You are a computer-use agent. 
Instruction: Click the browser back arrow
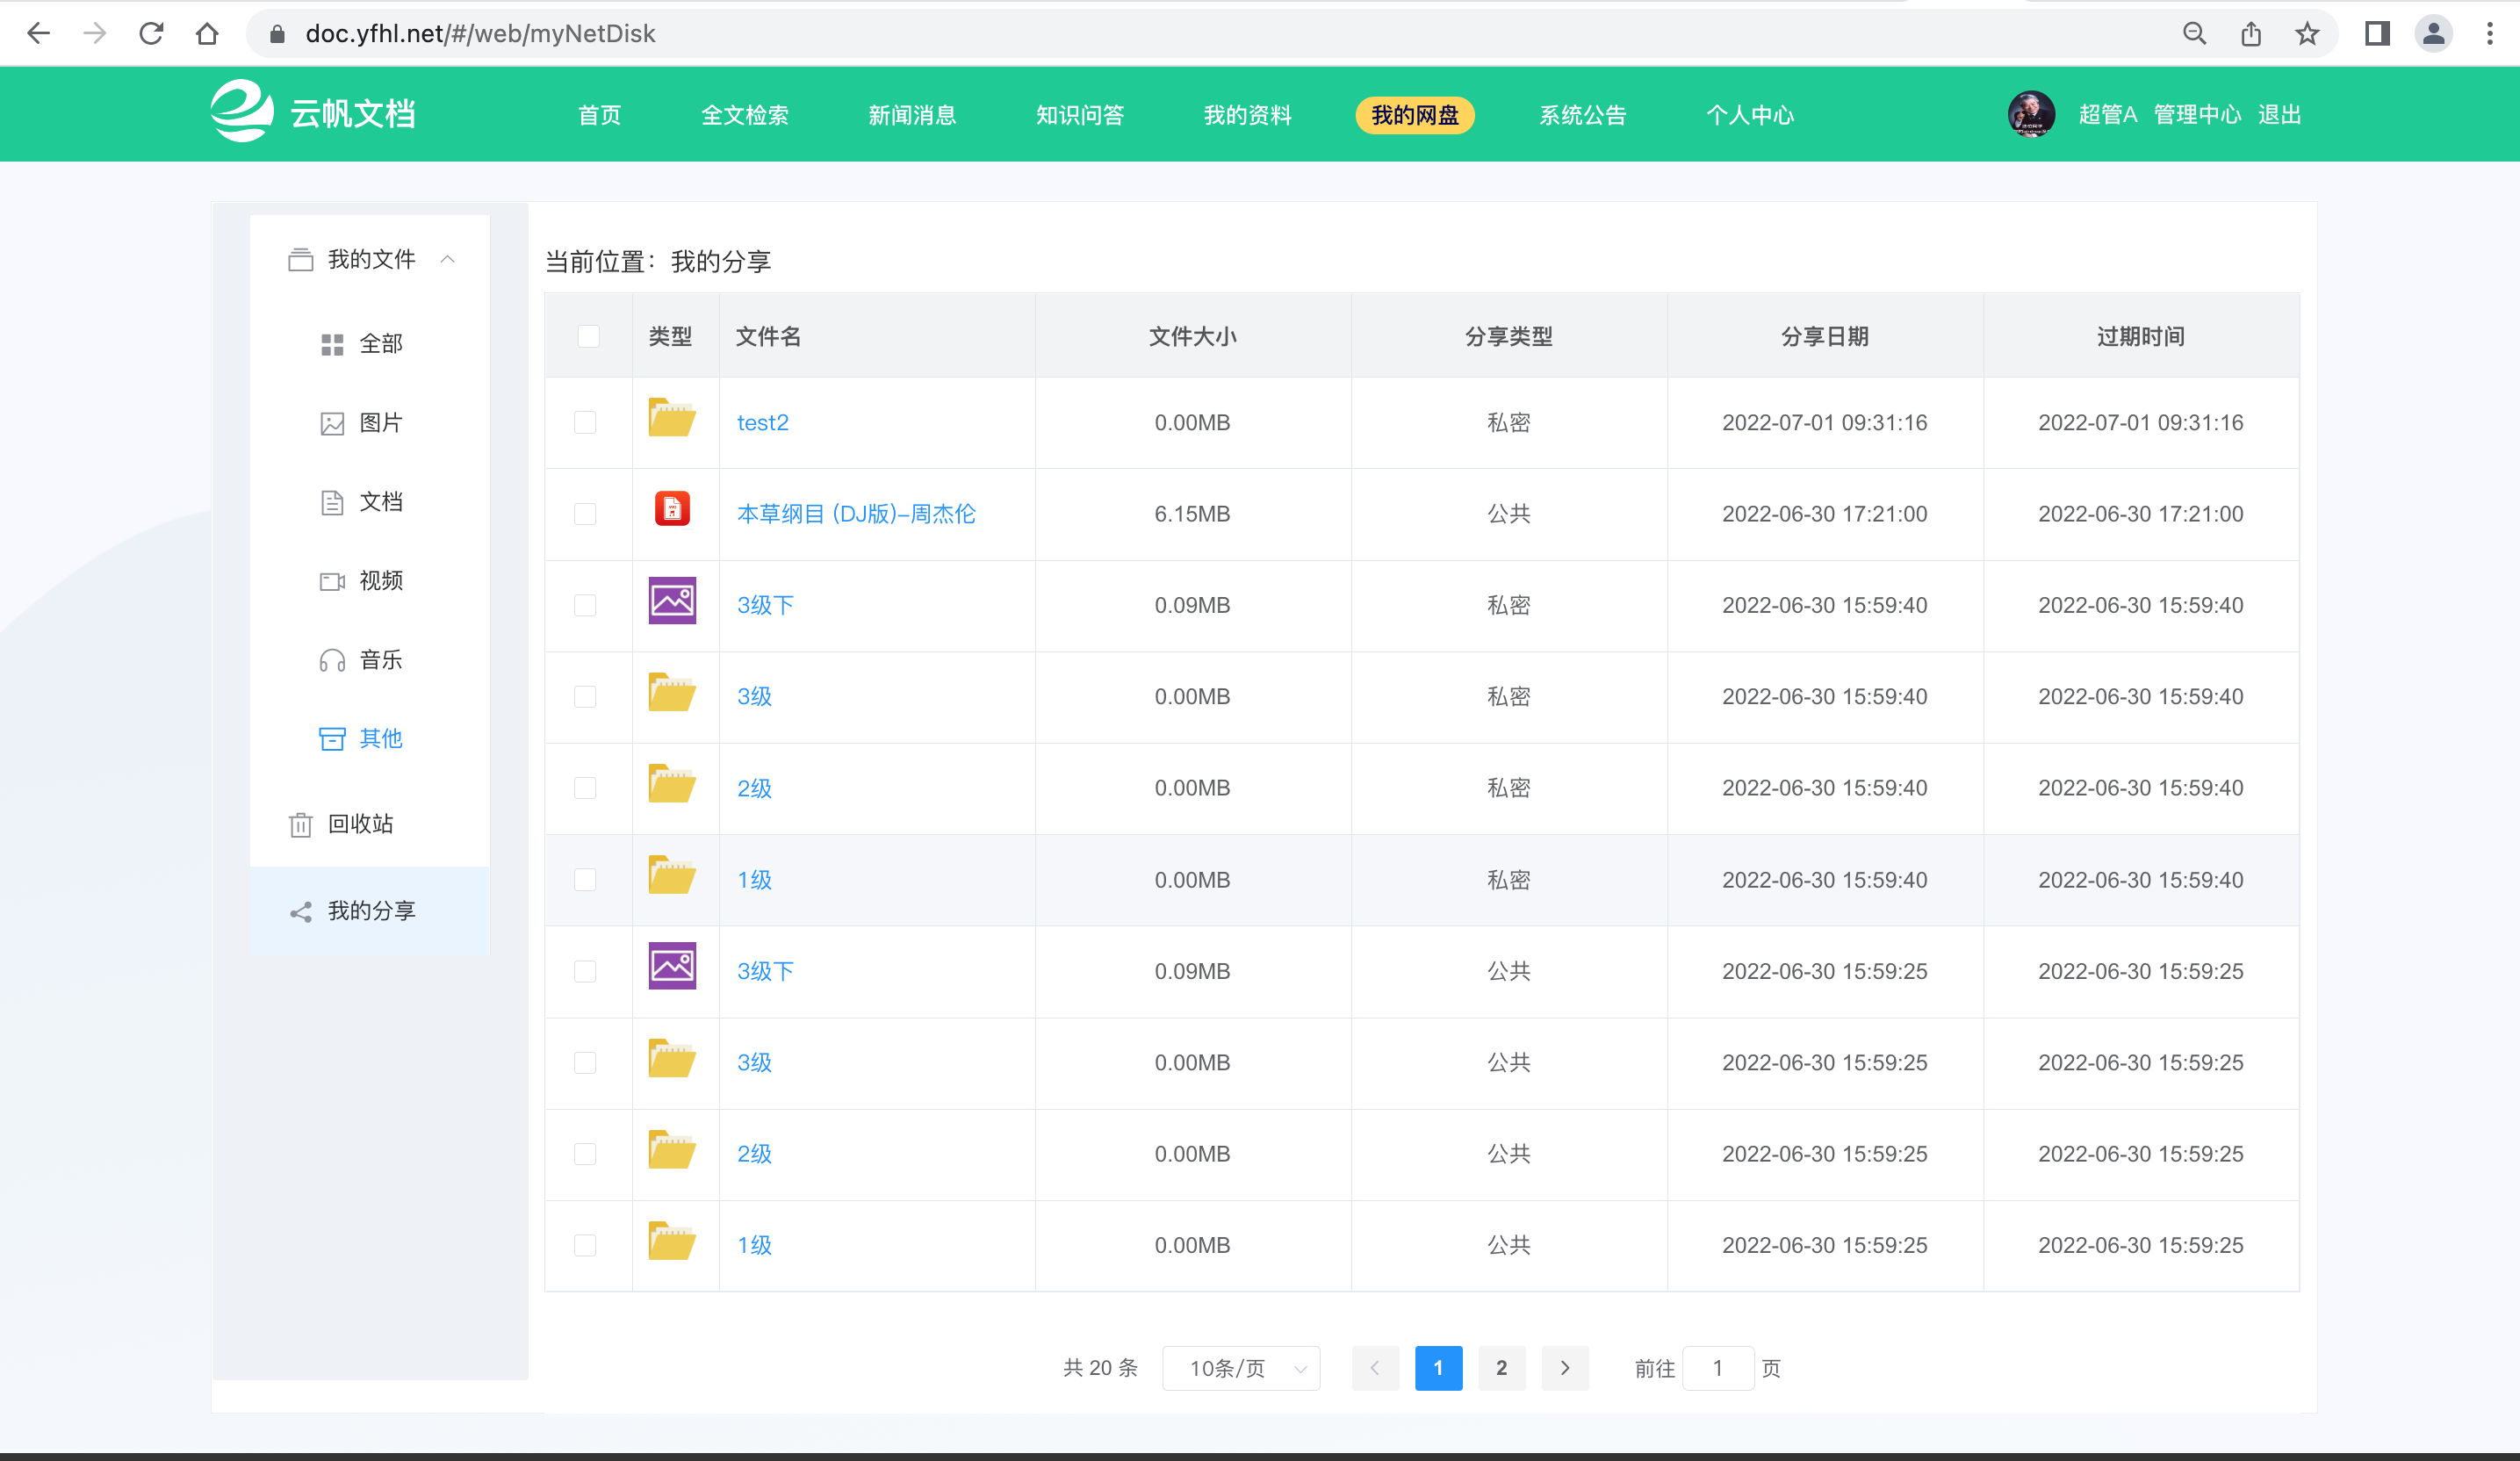click(38, 34)
